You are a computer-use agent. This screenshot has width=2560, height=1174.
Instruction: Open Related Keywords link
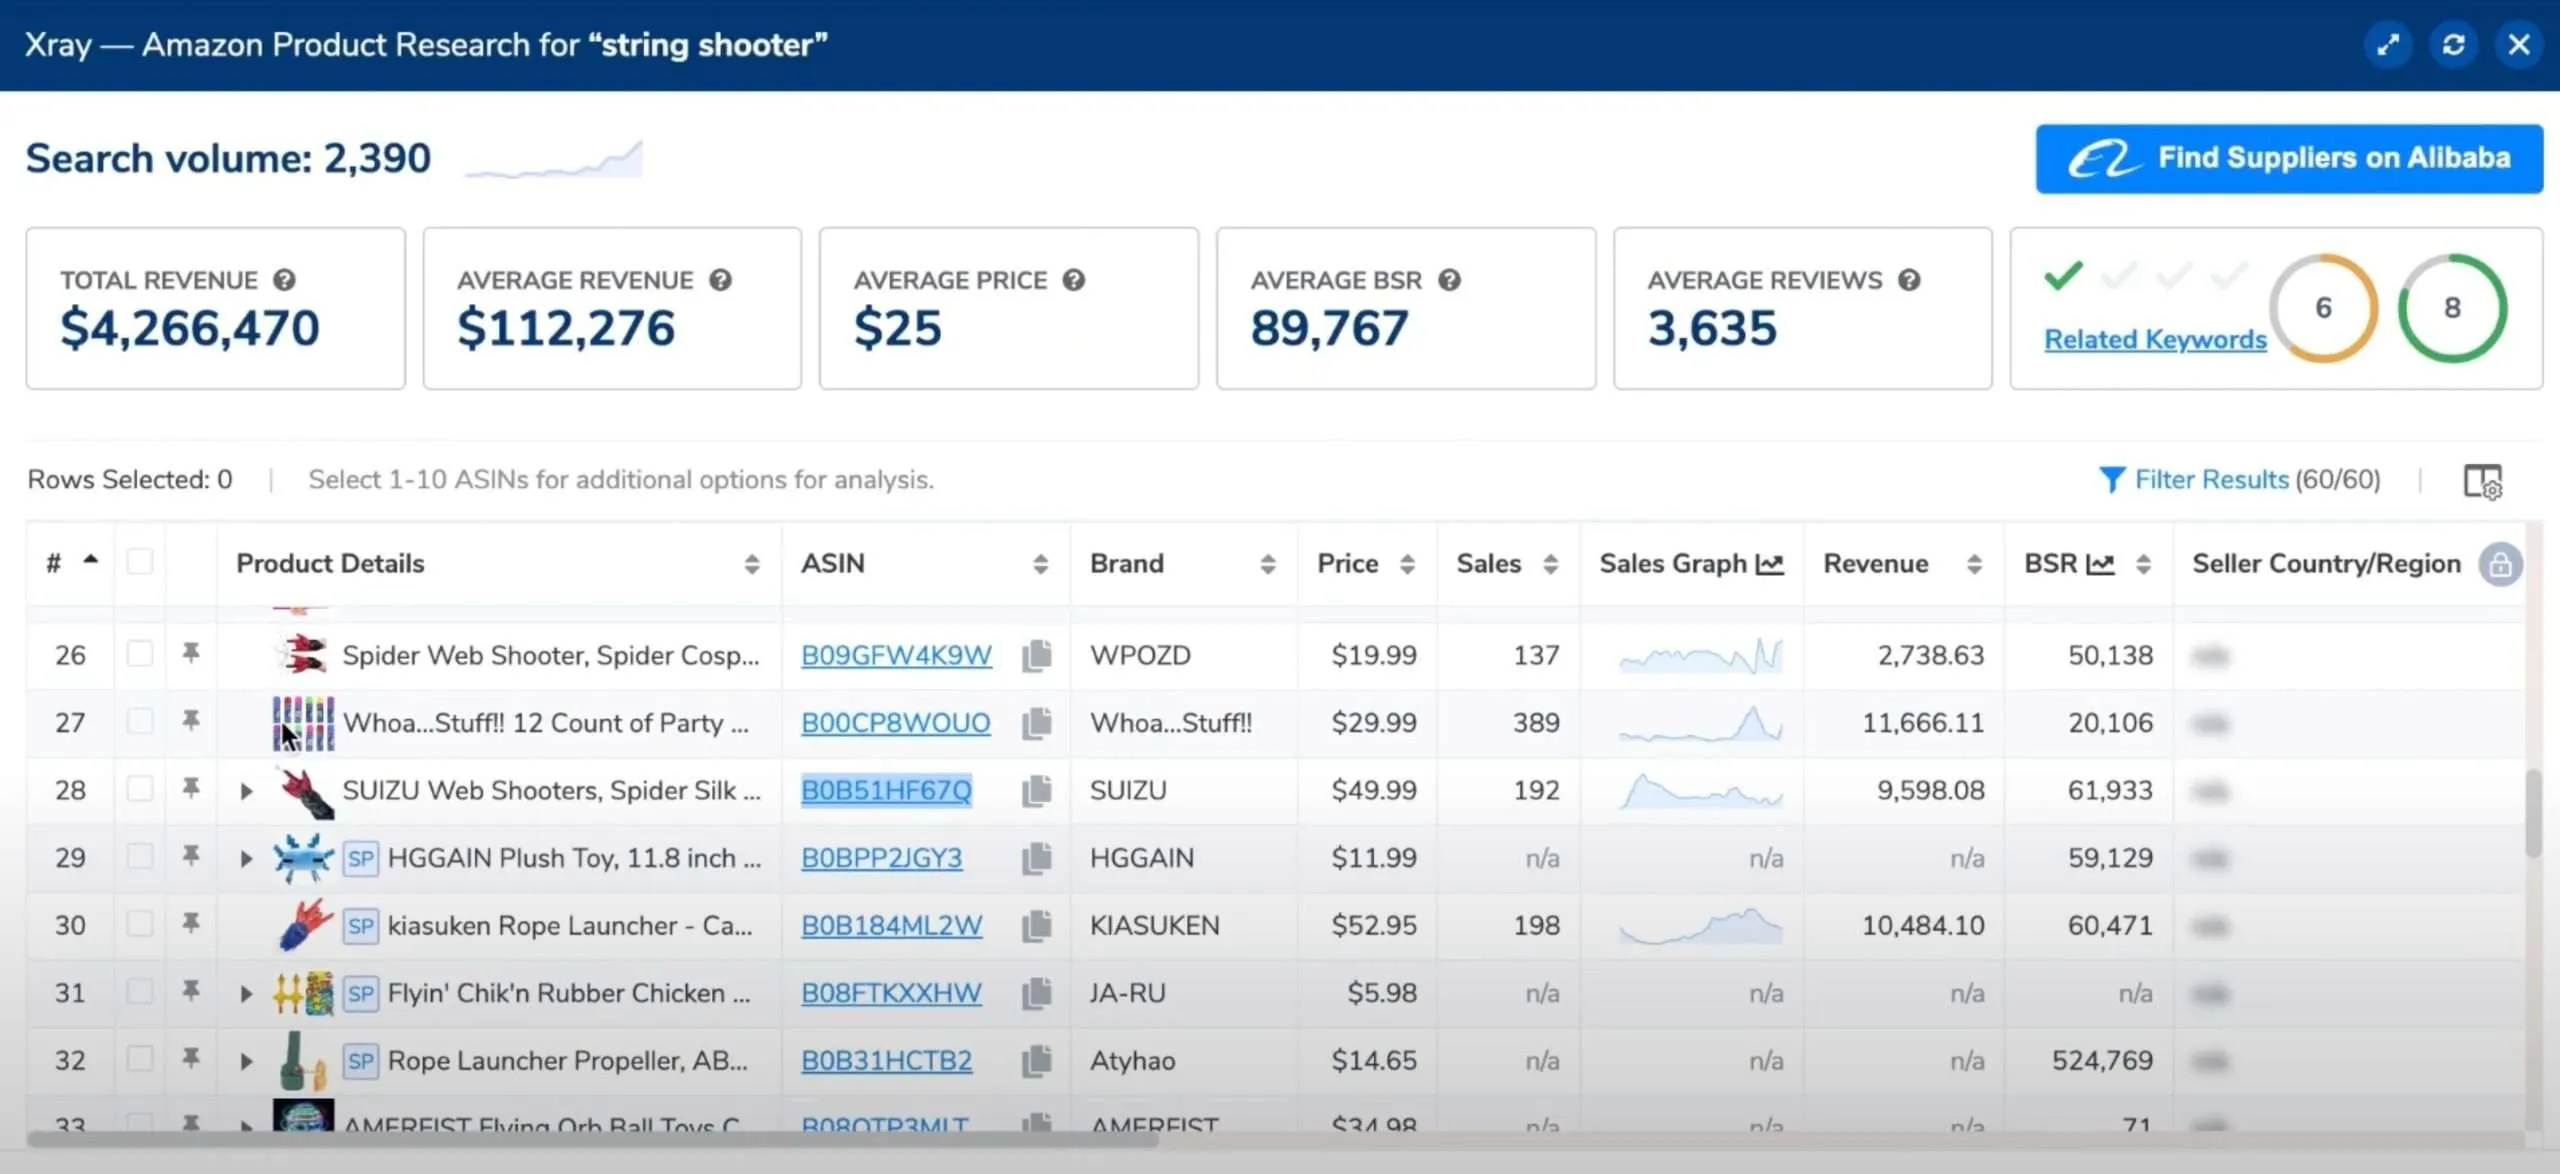[2155, 340]
